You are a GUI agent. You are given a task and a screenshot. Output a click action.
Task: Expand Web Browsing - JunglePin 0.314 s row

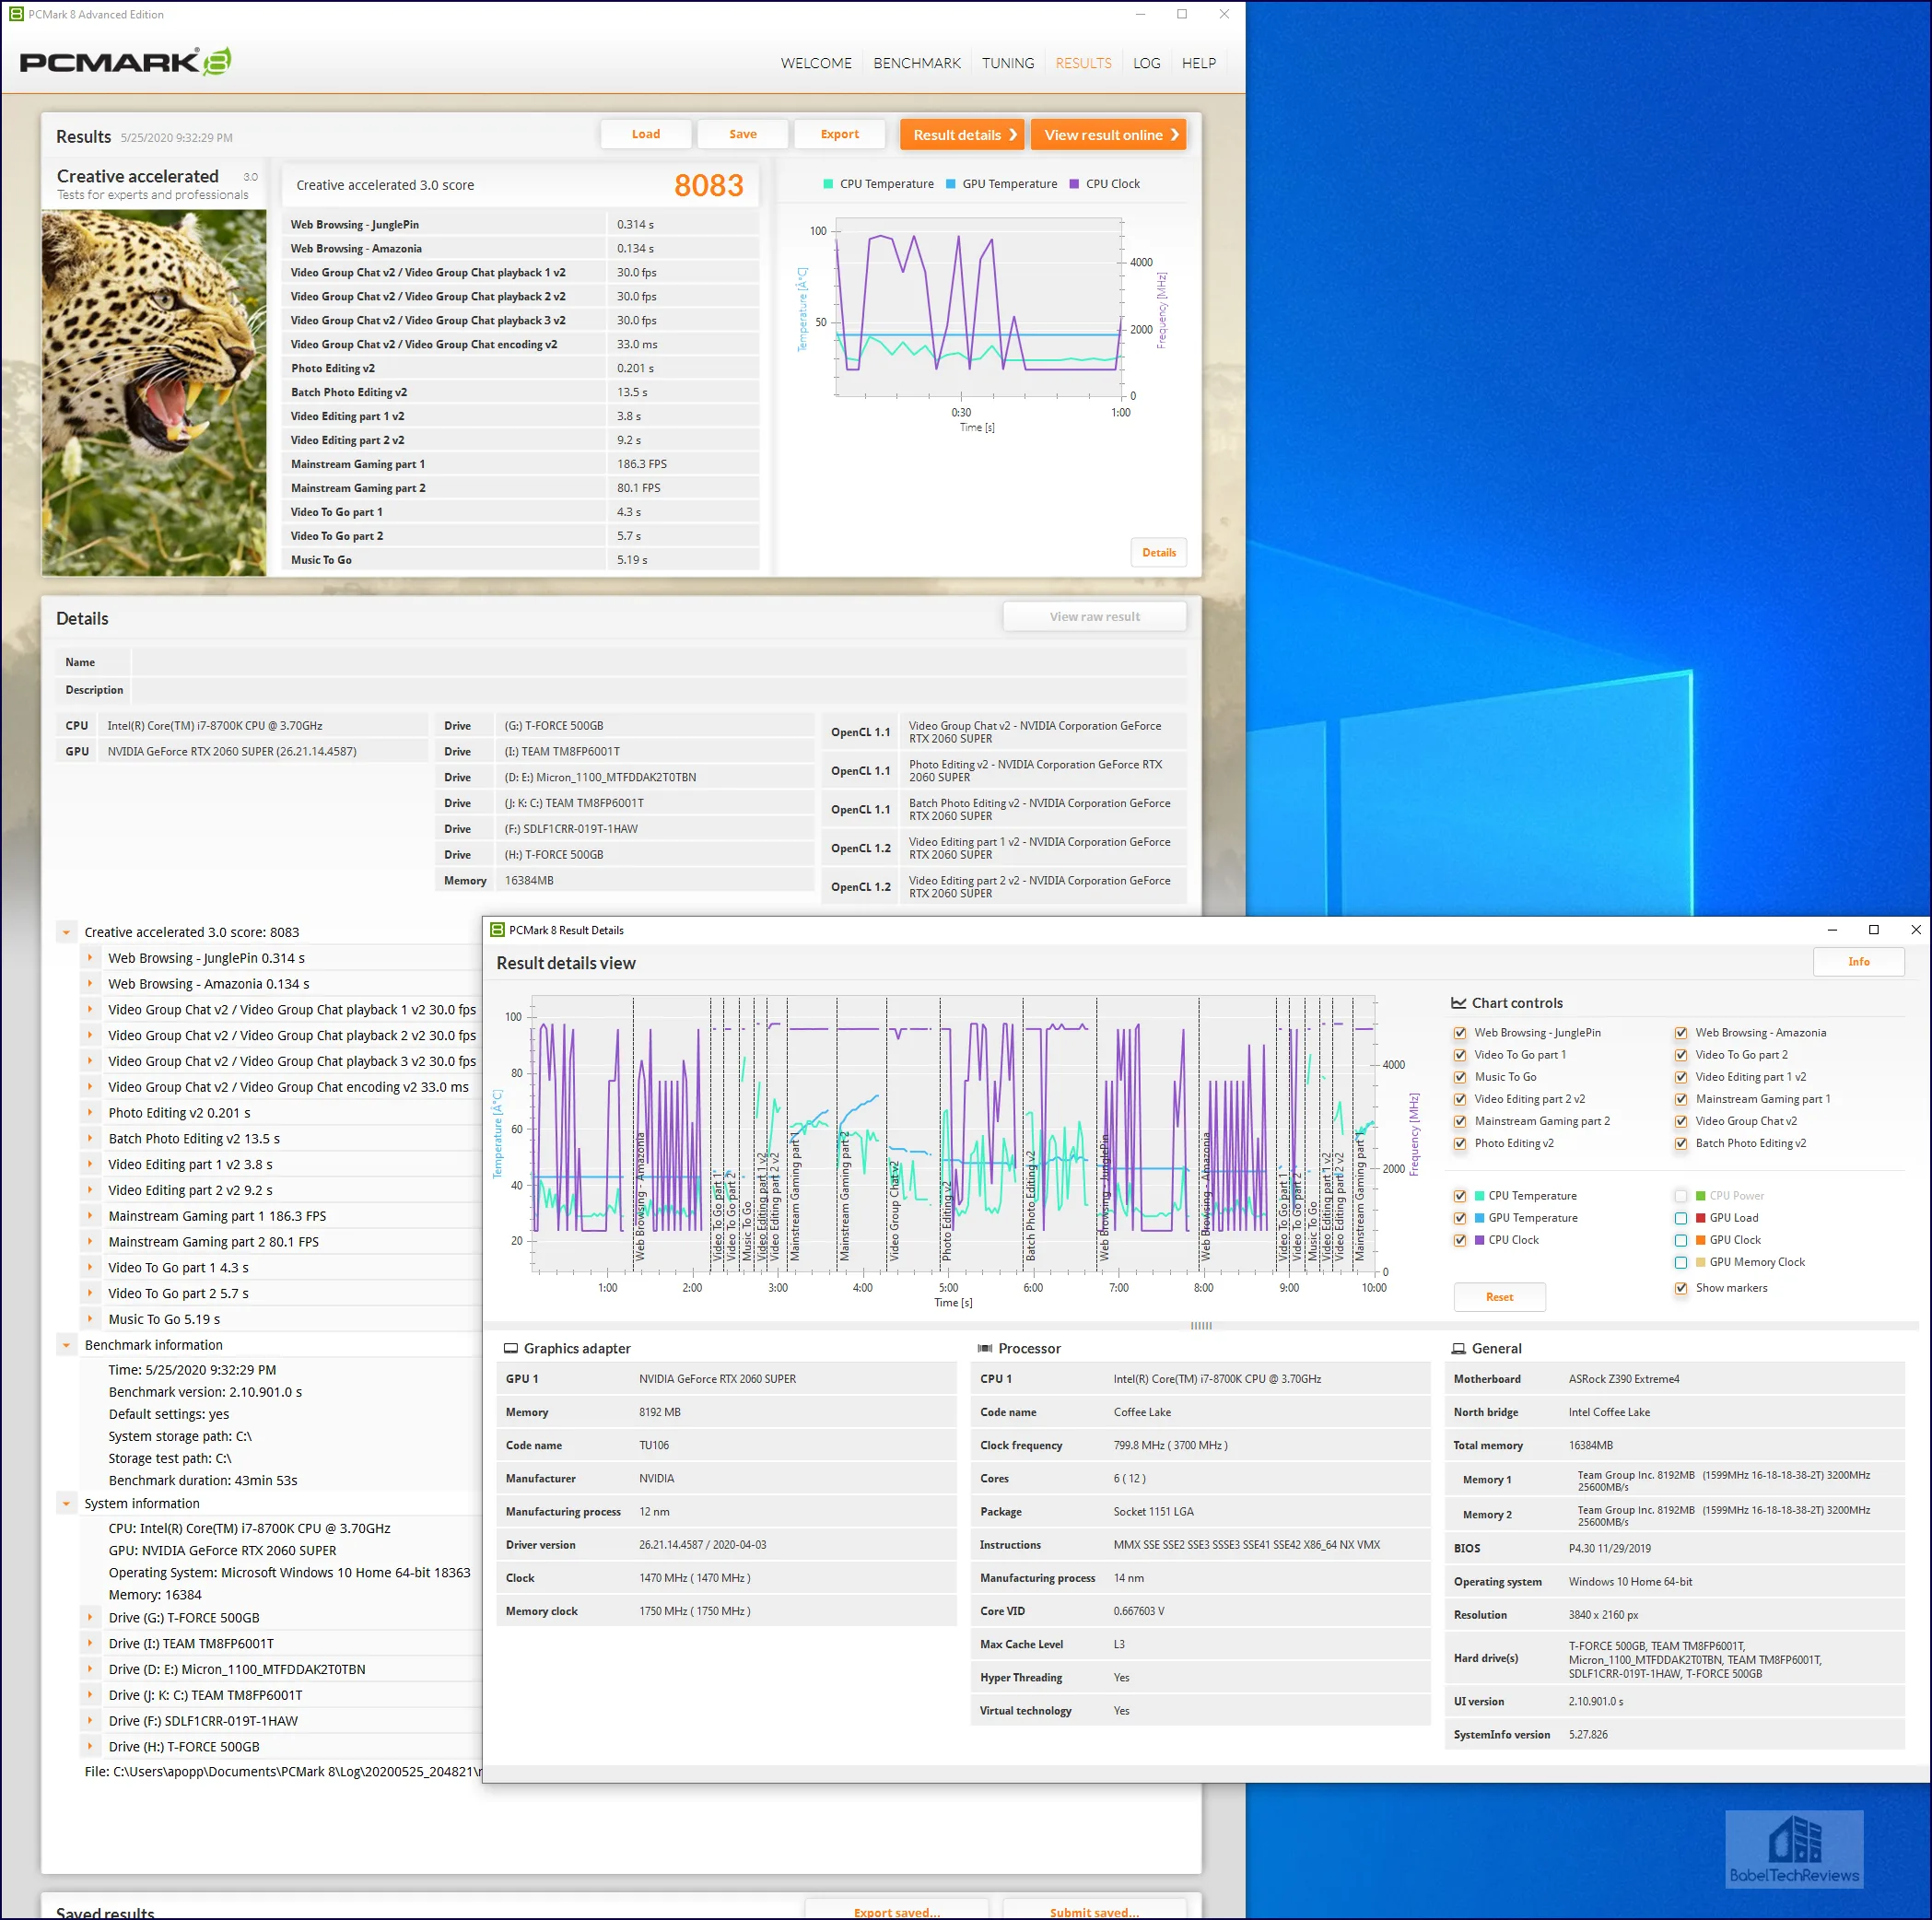(x=90, y=957)
